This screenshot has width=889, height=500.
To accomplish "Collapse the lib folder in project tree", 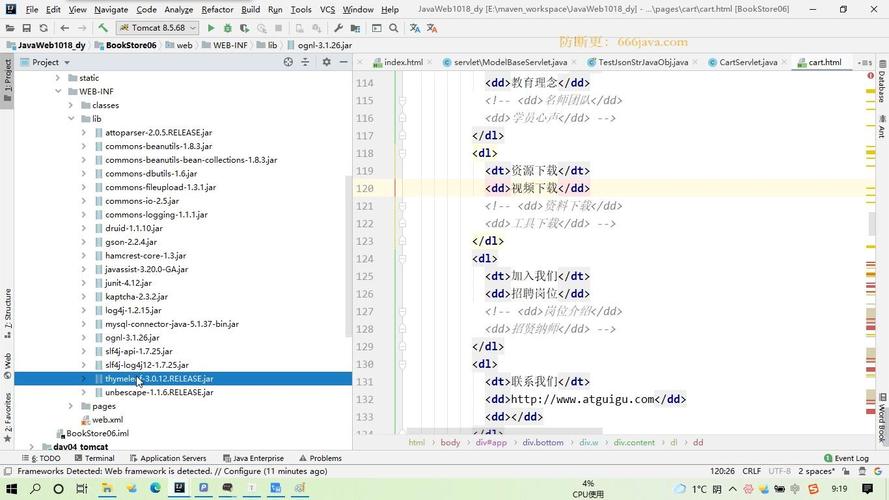I will [x=71, y=119].
